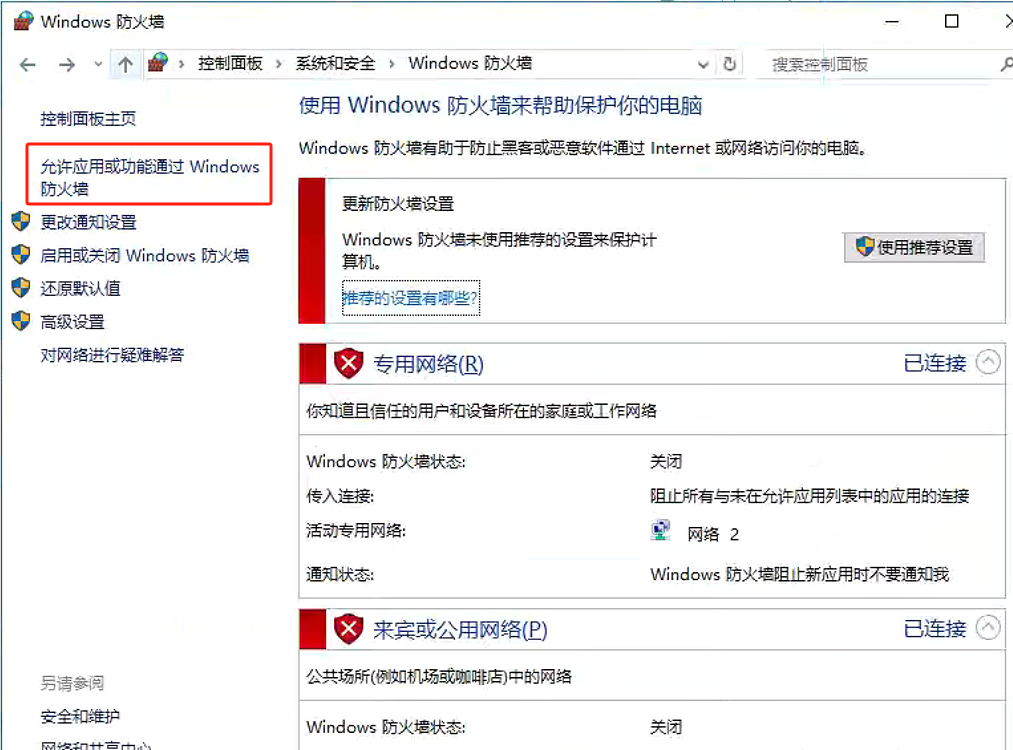The image size is (1013, 750).
Task: Expand chevron after firewall icon in breadcrumb
Action: tap(182, 64)
